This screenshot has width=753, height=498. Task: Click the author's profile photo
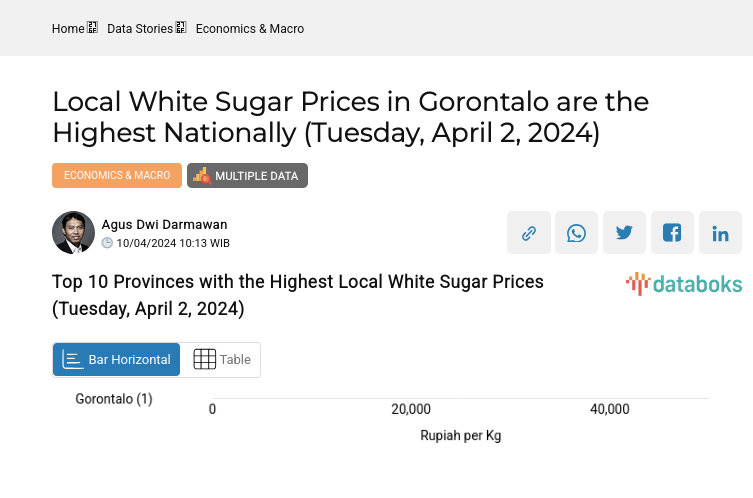click(x=73, y=233)
